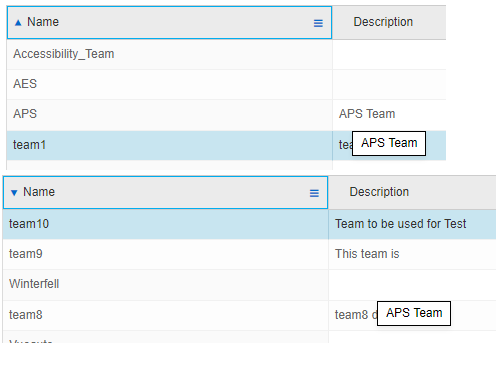Select the AES team row
The image size is (500, 377).
[226, 84]
